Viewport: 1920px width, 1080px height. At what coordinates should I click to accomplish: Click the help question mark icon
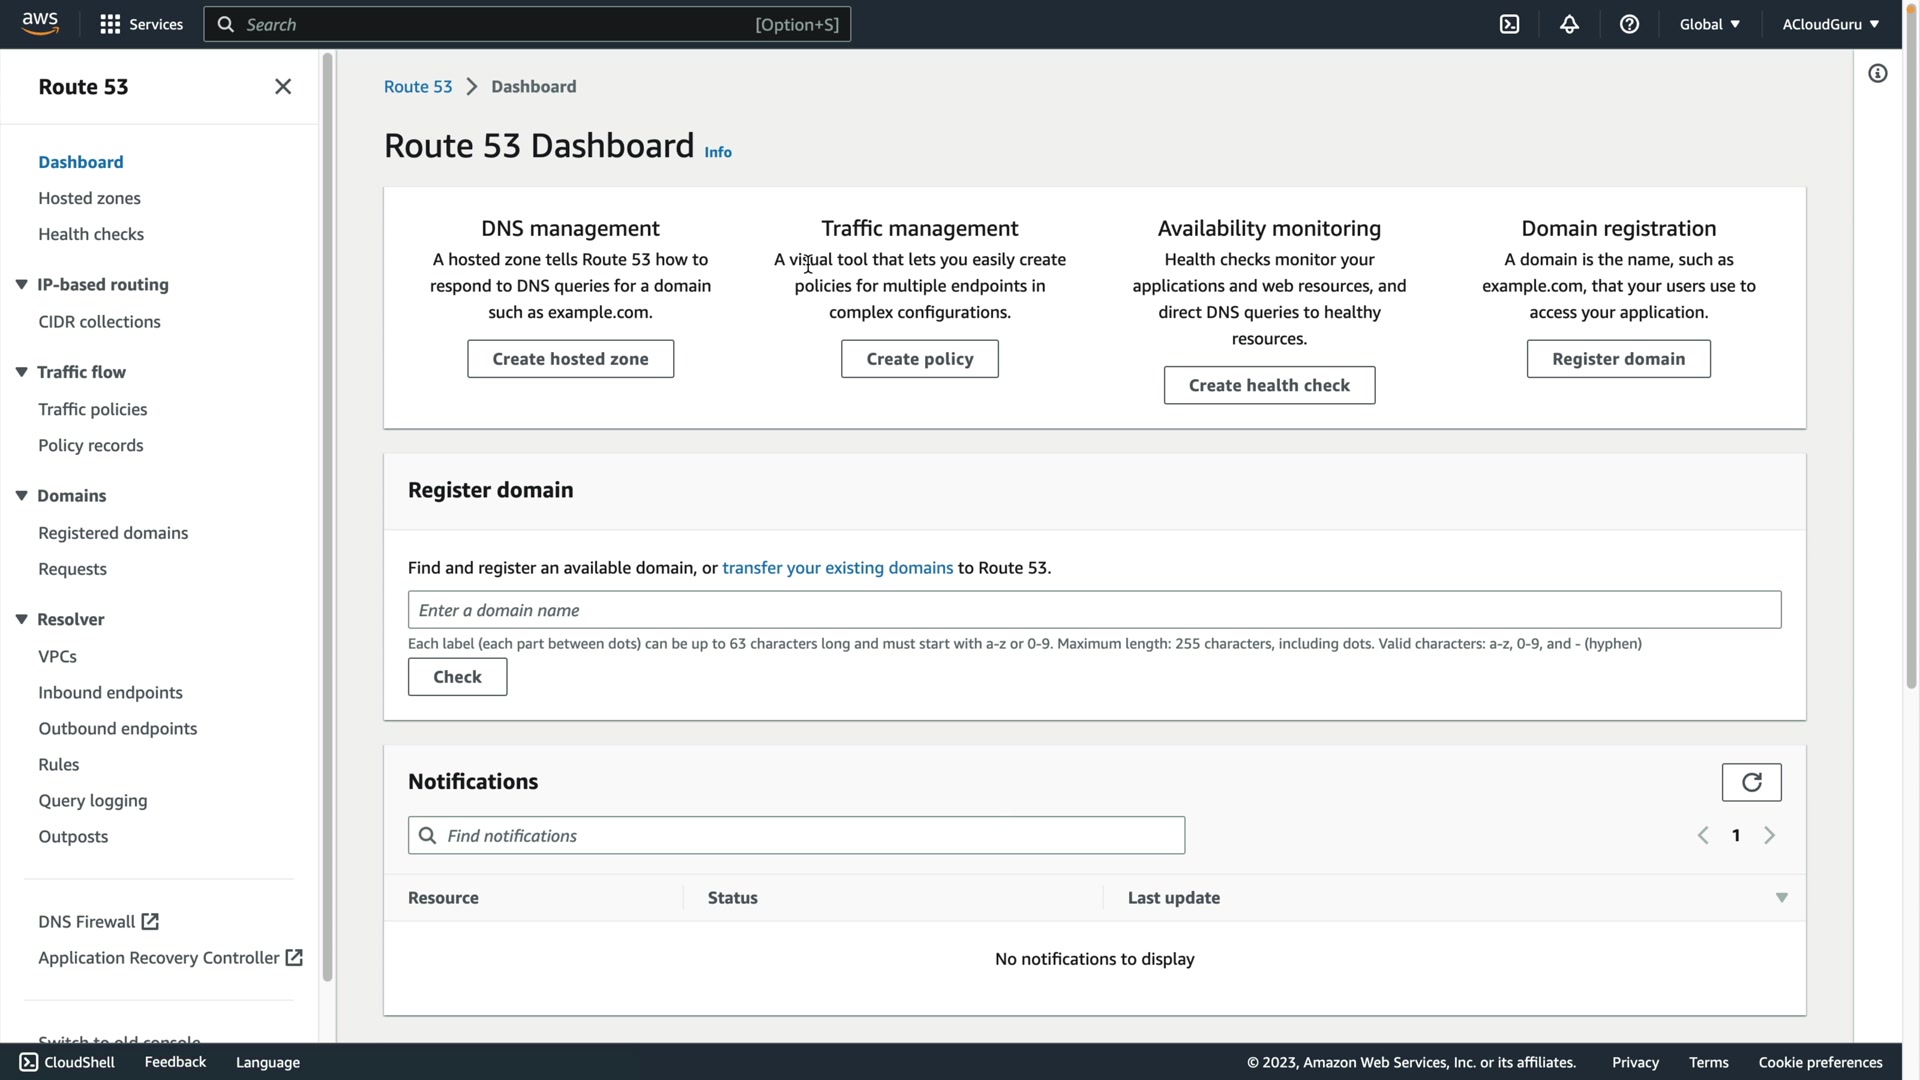pos(1629,24)
